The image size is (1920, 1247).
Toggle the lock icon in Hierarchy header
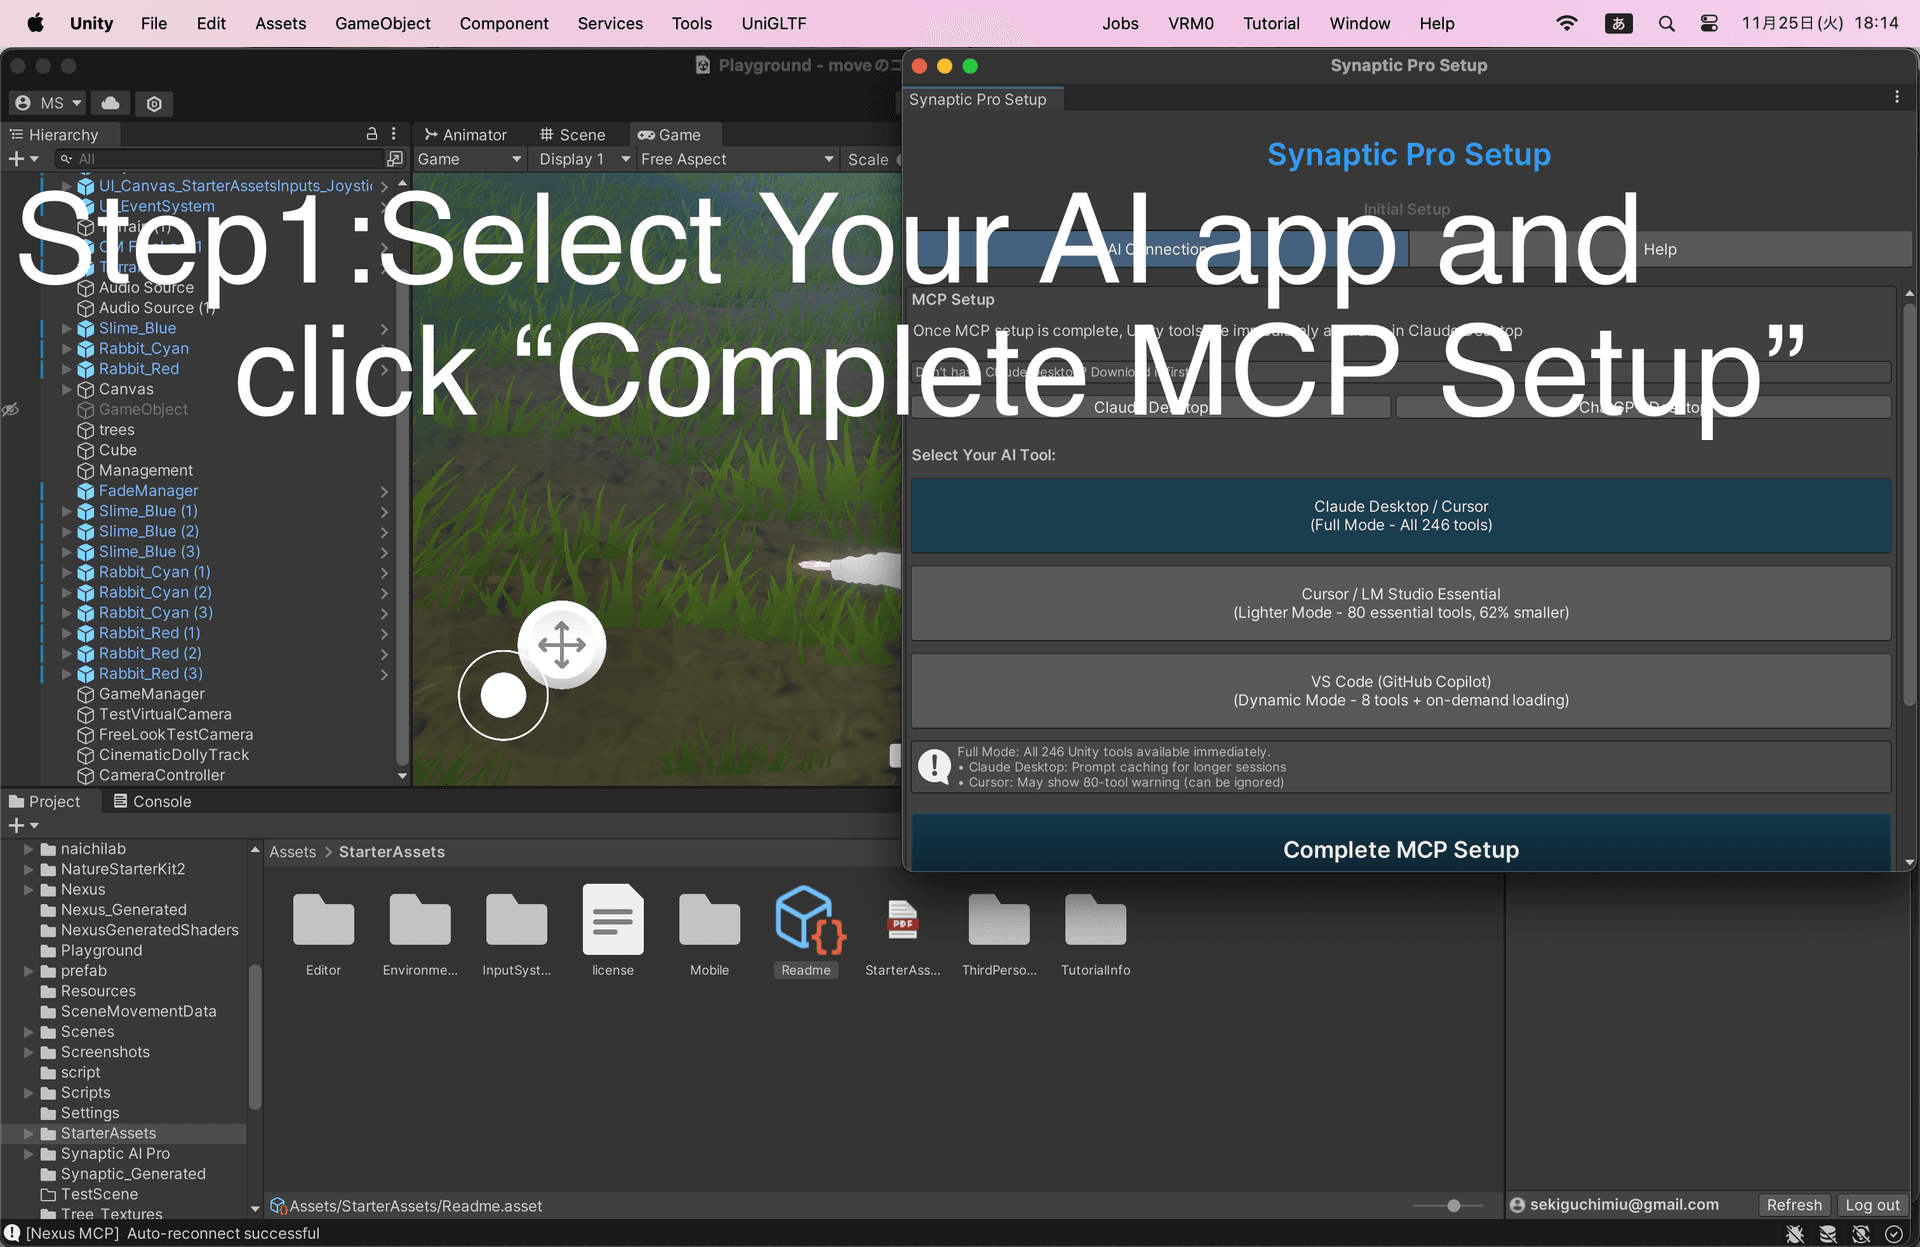coord(371,133)
